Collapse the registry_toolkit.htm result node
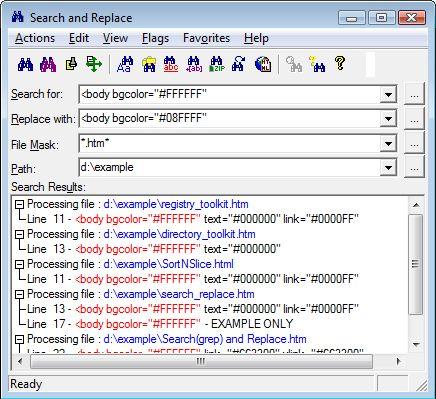 point(20,204)
